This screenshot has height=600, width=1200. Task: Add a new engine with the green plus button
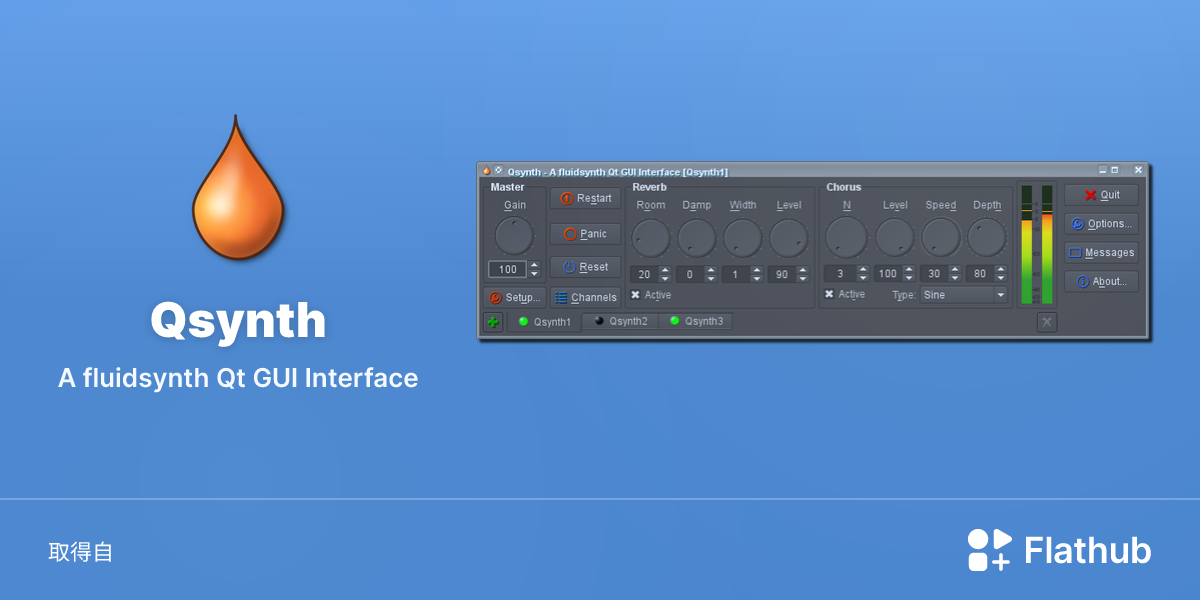tap(493, 322)
